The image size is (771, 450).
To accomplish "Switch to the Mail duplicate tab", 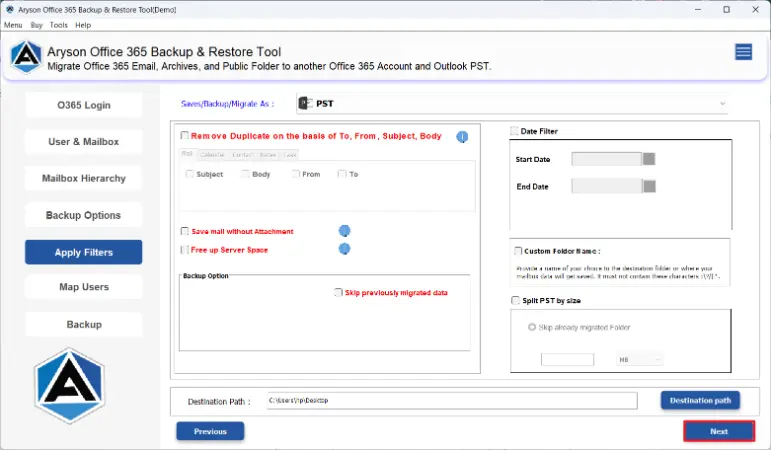I will (187, 154).
